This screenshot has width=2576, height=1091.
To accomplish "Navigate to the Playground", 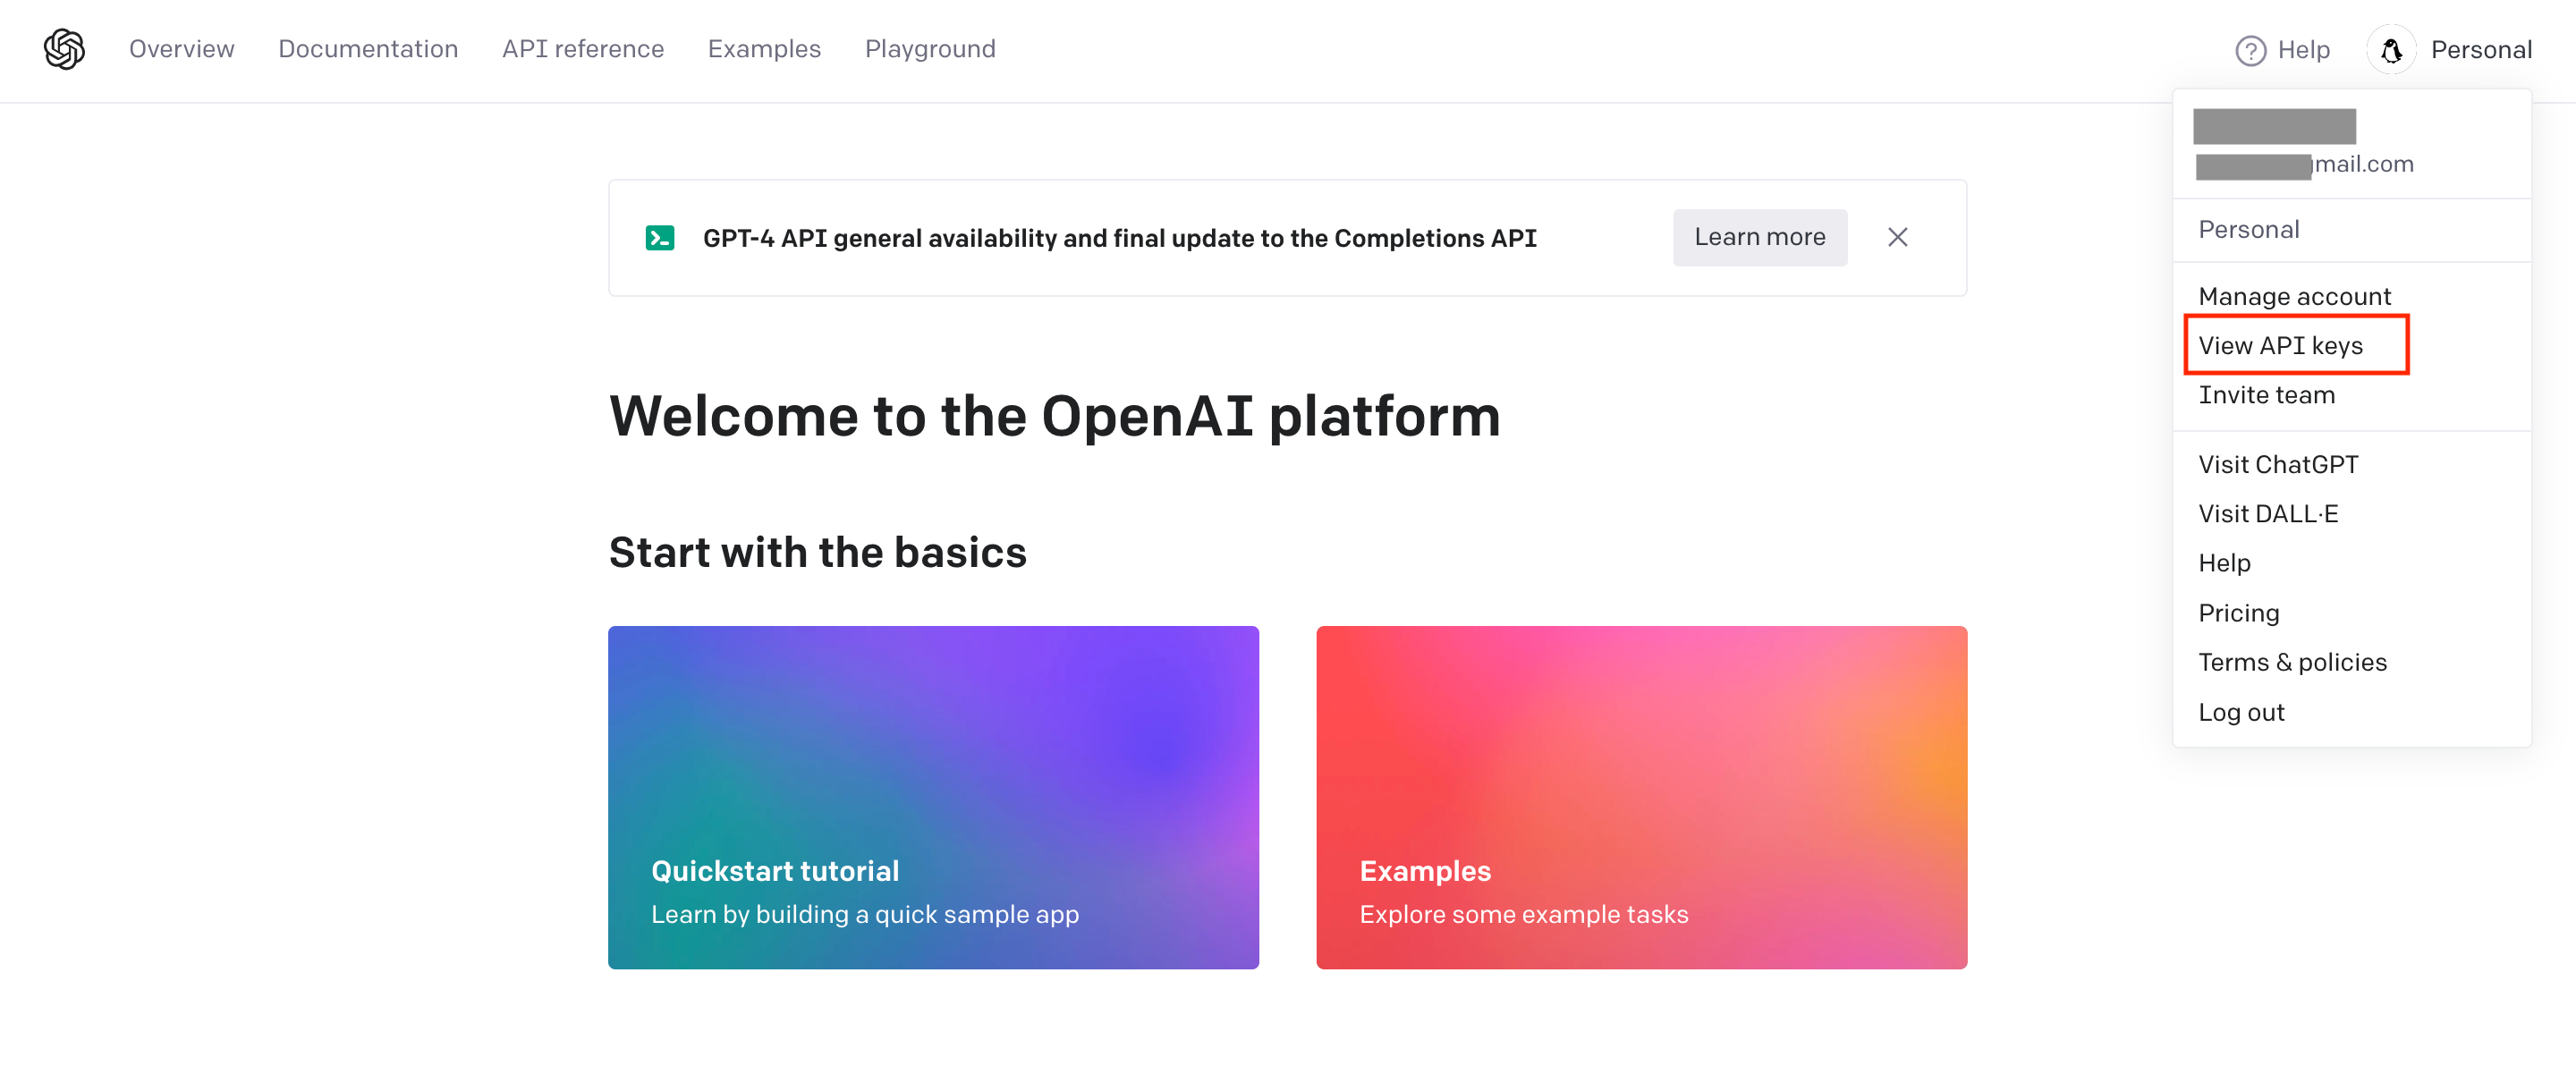I will [930, 49].
